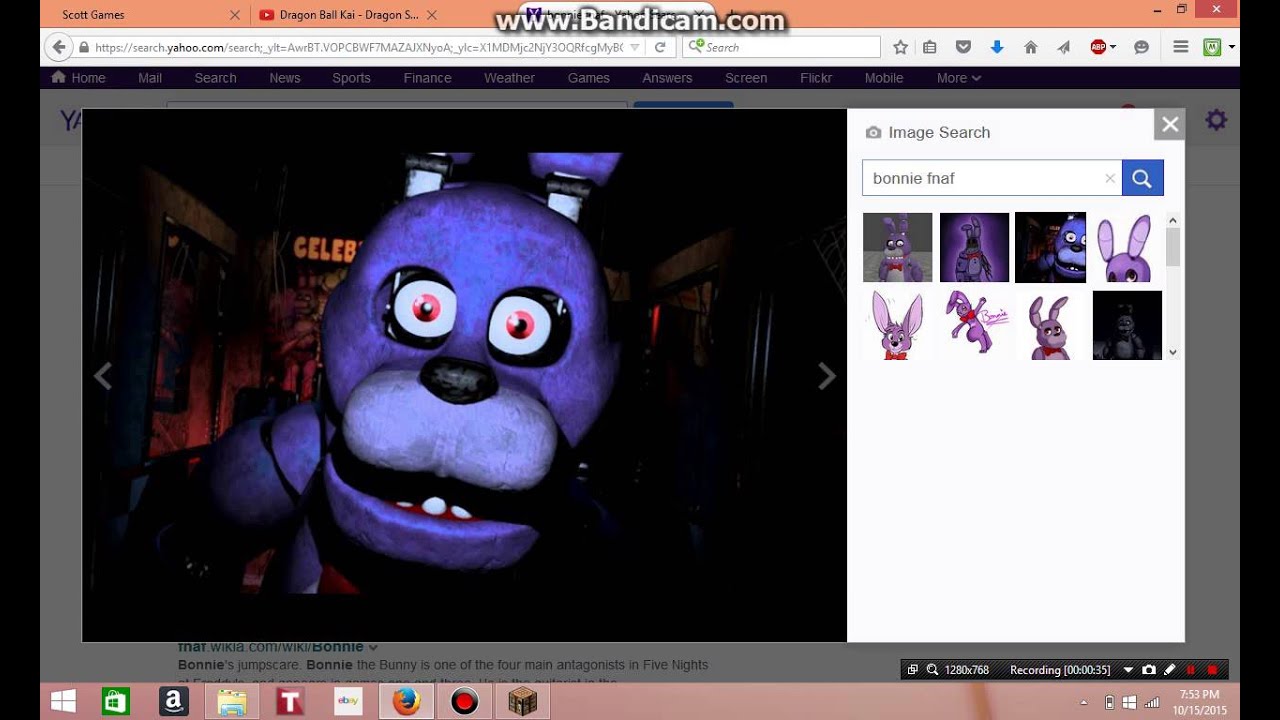Click the Bandicam magnifier find-window icon

pyautogui.click(x=932, y=670)
